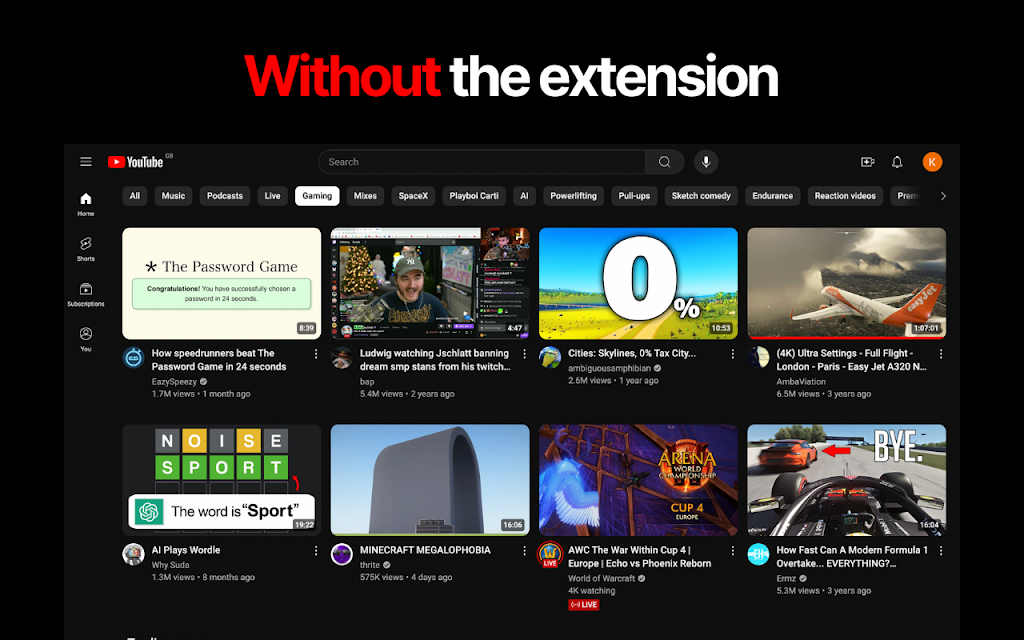Select the Playboi Carti chip
This screenshot has width=1024, height=640.
(x=474, y=196)
